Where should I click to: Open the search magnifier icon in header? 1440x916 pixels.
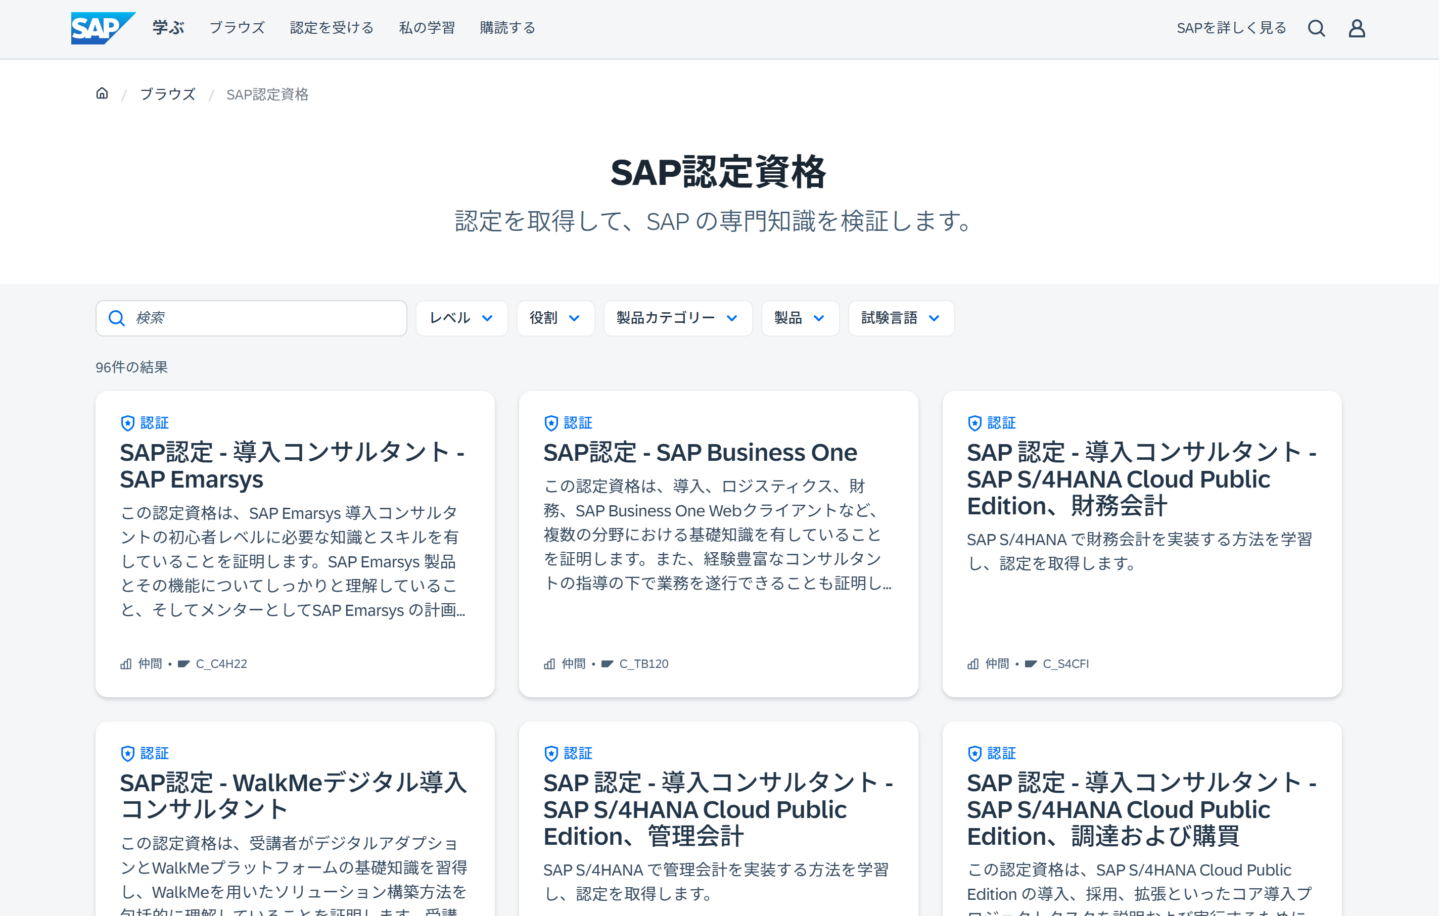[1316, 28]
